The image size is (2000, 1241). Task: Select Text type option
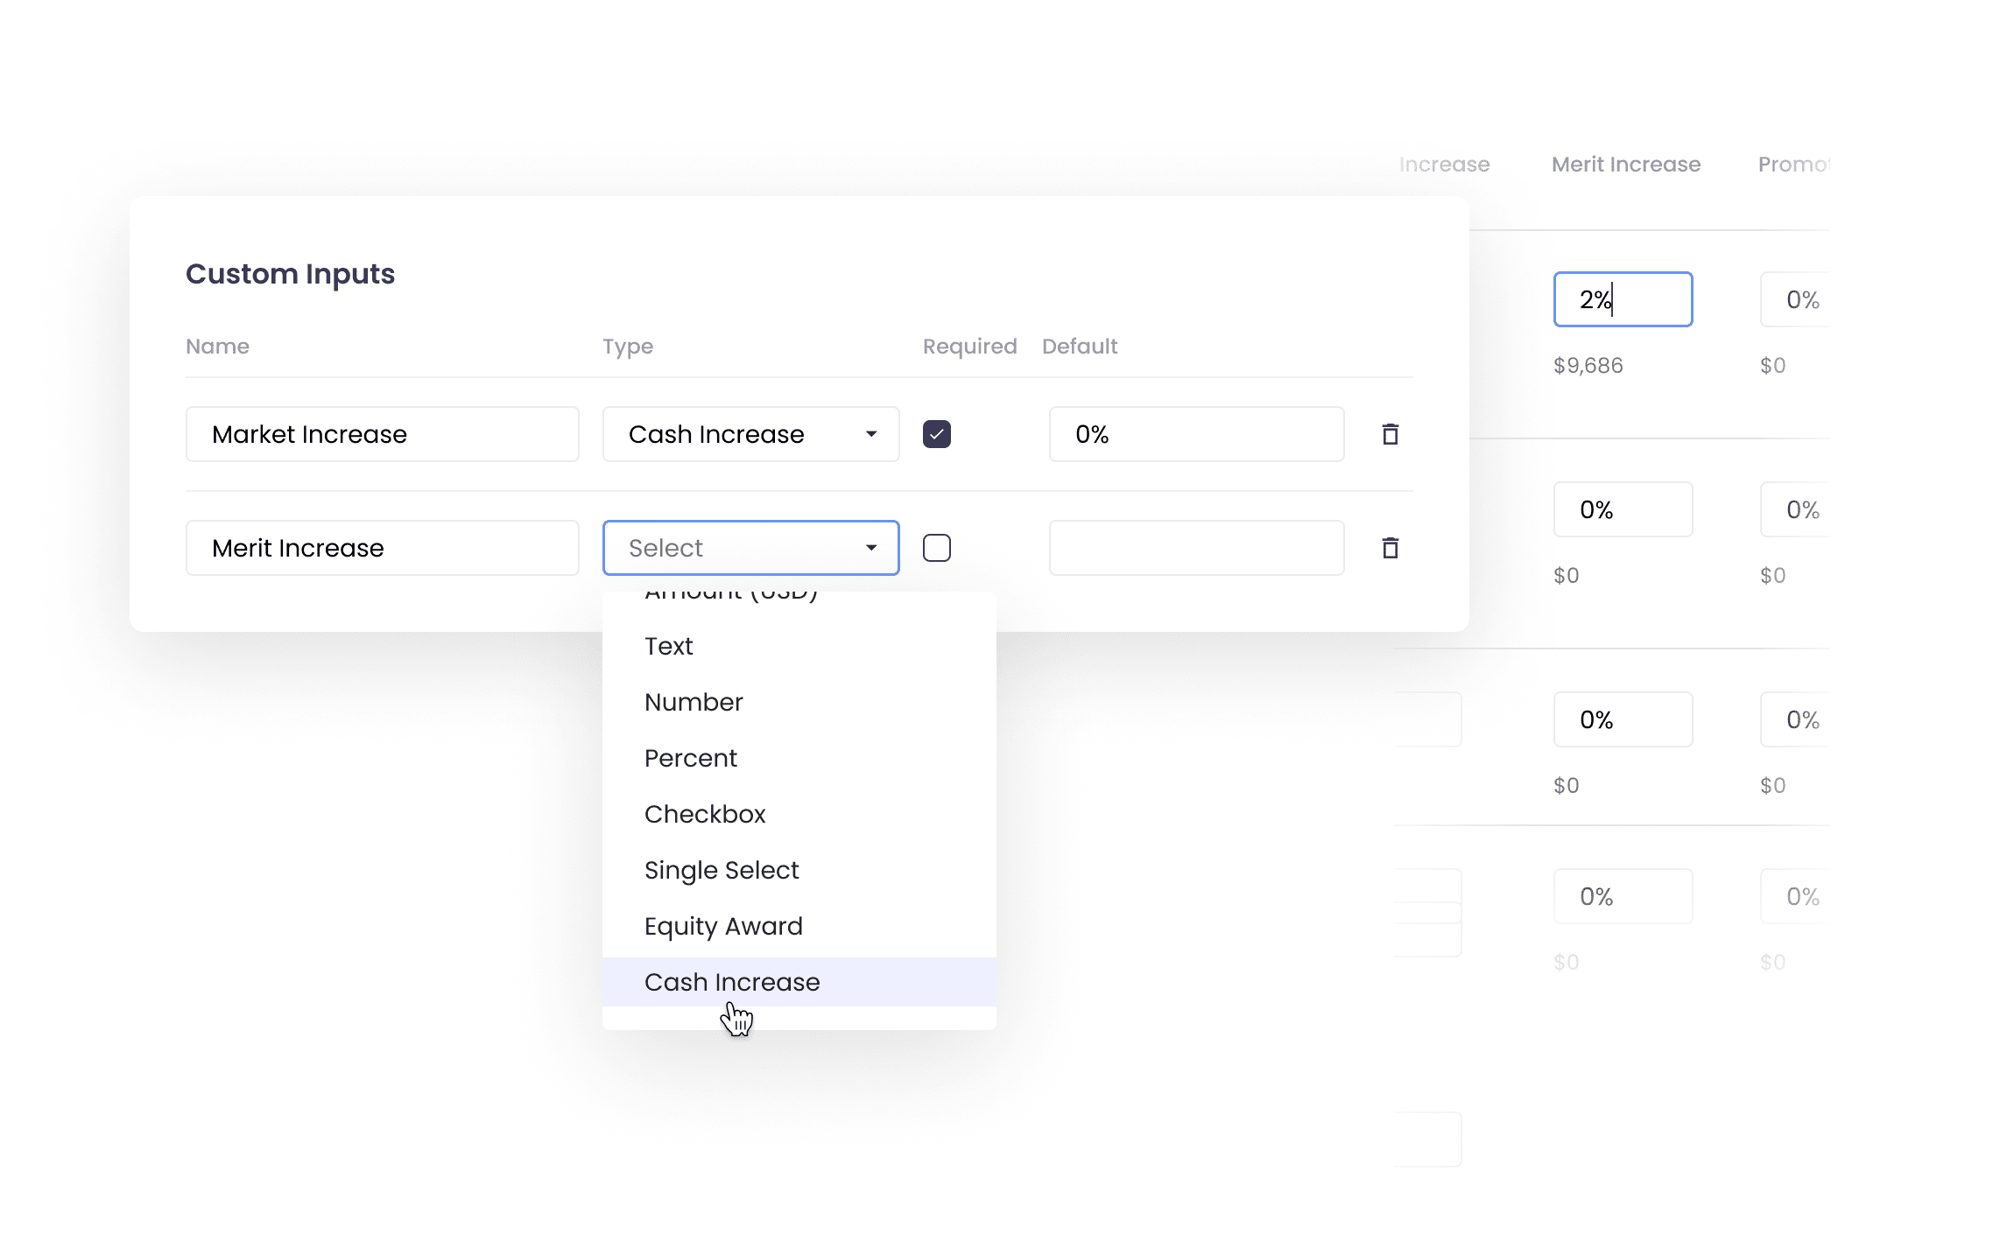pyautogui.click(x=668, y=646)
